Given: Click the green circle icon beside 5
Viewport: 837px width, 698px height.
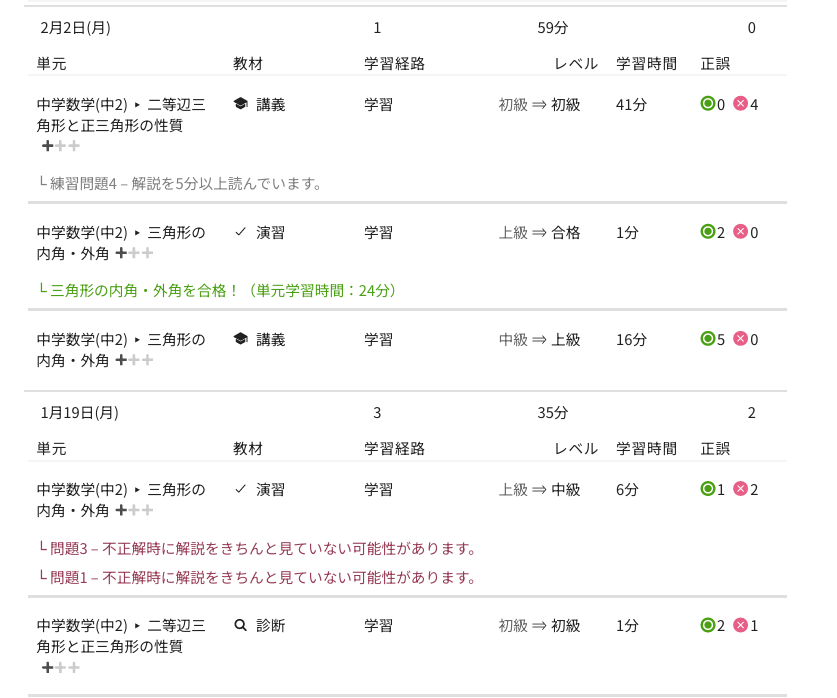Looking at the screenshot, I should coord(708,339).
